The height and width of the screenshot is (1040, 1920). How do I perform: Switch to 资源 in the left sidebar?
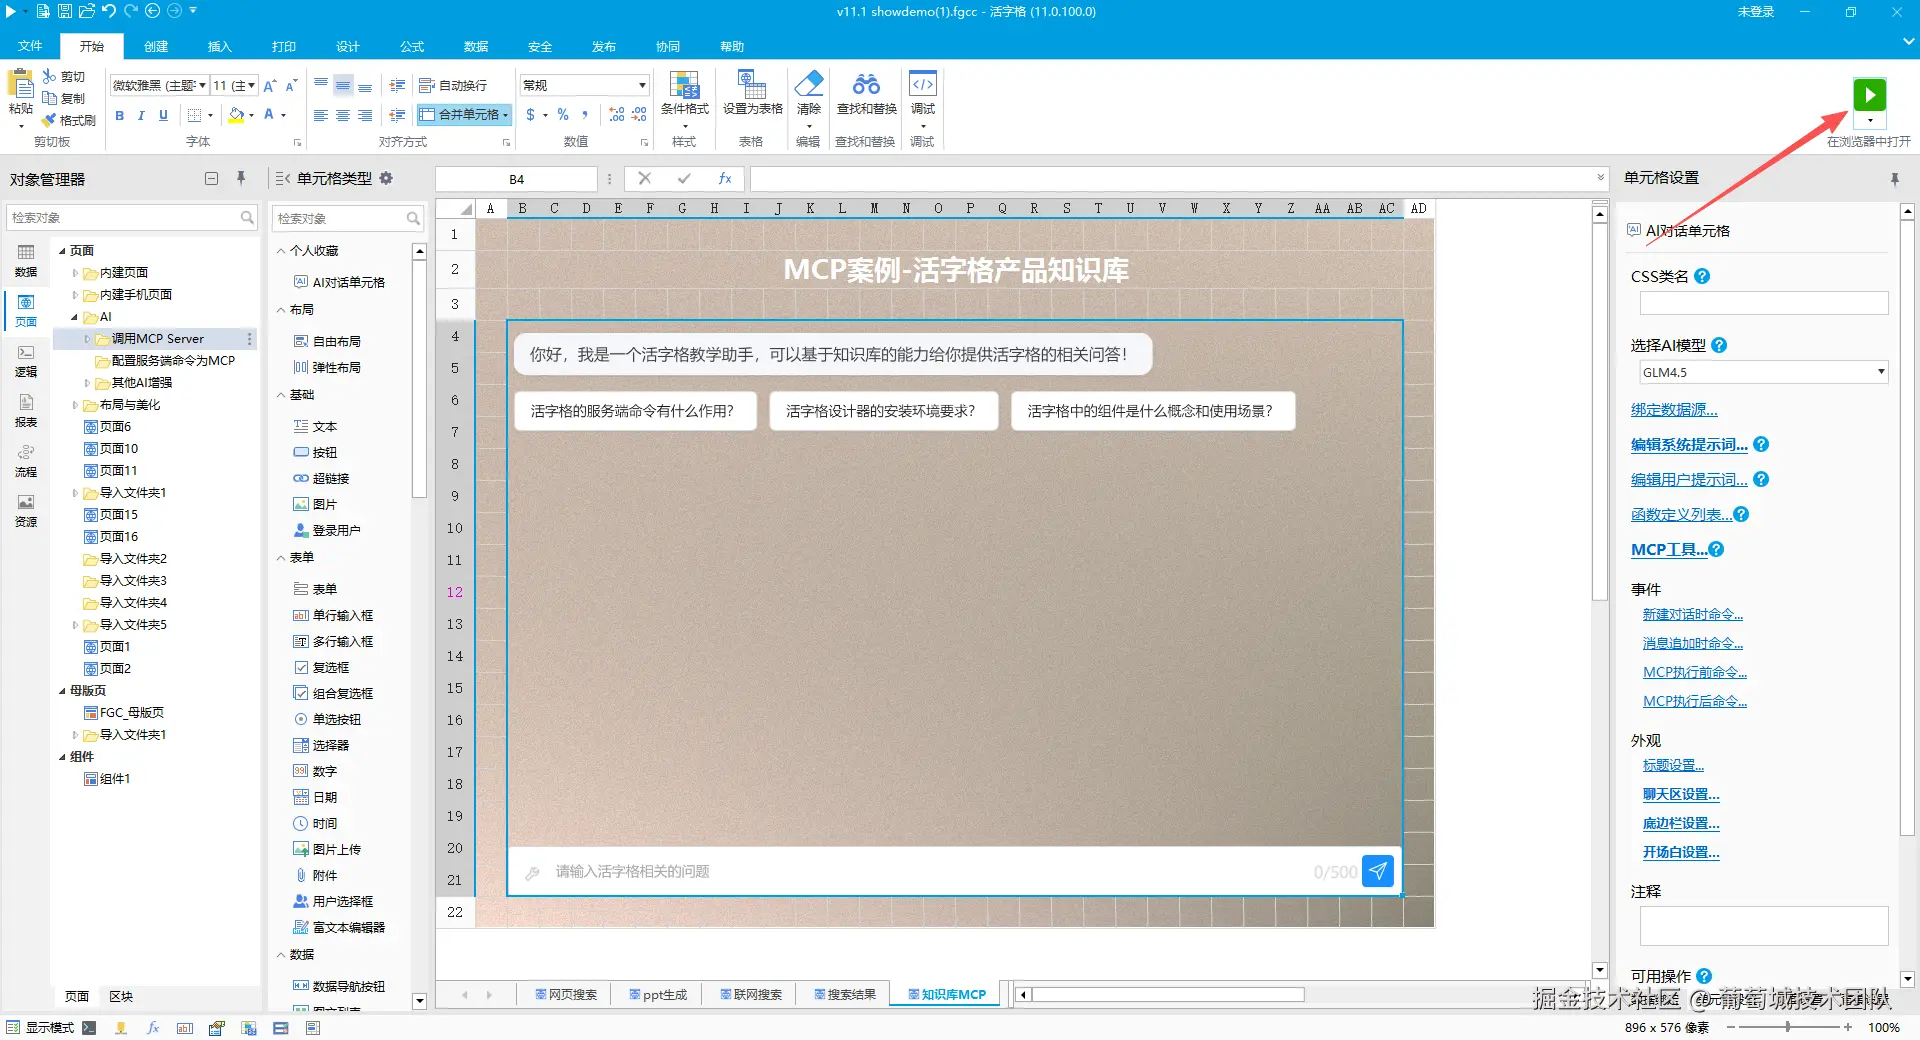coord(26,511)
